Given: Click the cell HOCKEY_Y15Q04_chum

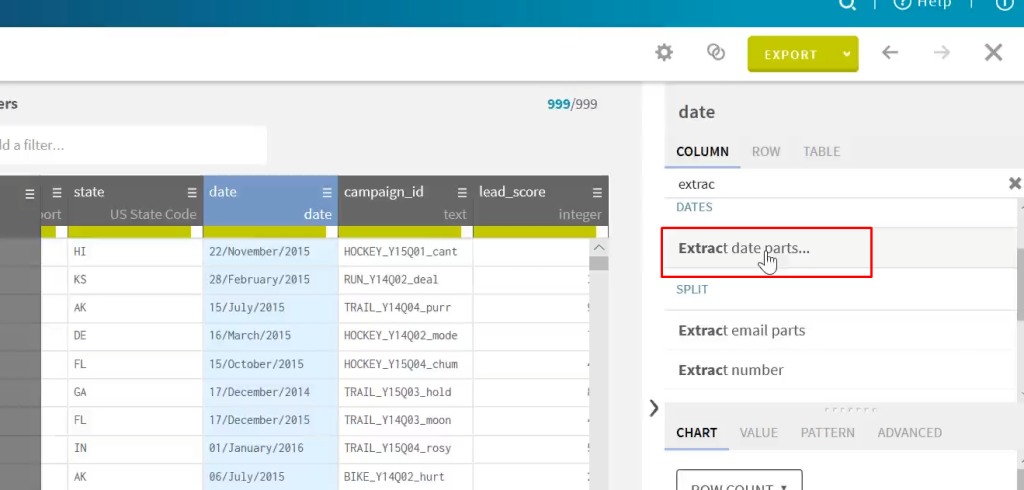Looking at the screenshot, I should tap(406, 364).
